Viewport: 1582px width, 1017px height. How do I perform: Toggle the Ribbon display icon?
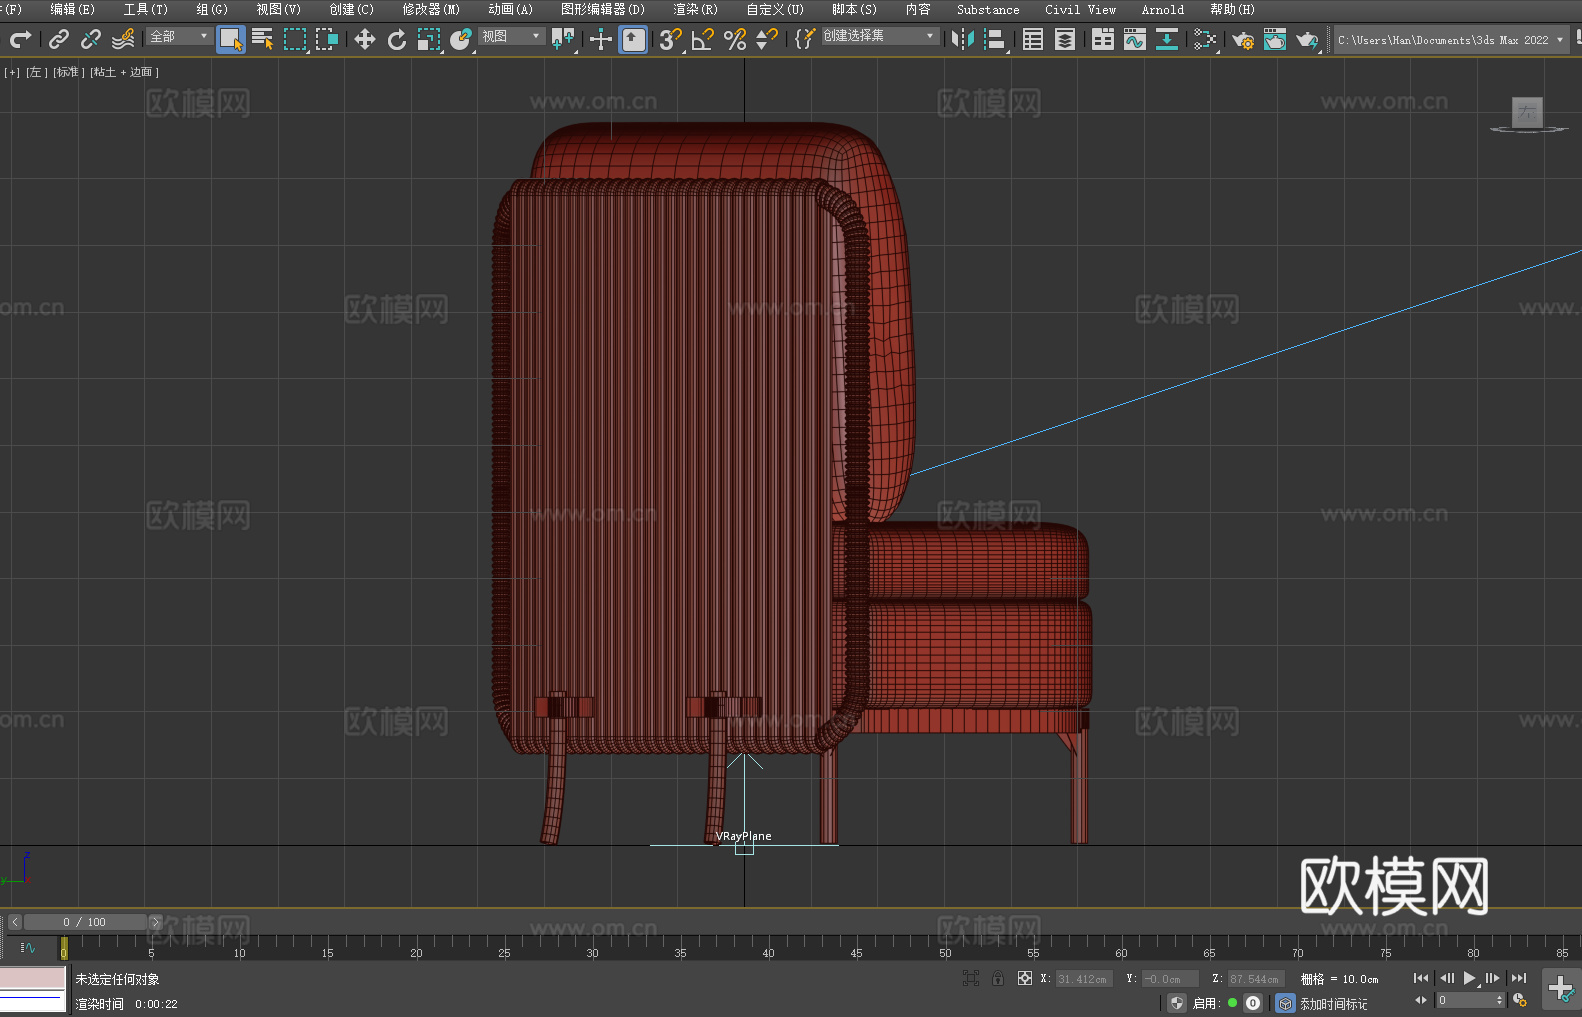tap(1103, 39)
